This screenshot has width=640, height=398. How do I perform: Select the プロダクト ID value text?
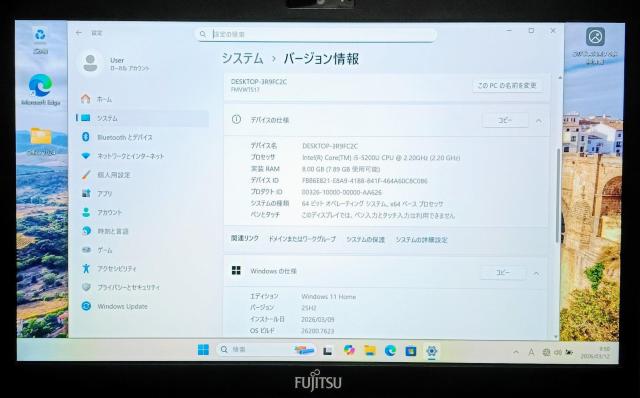342,192
